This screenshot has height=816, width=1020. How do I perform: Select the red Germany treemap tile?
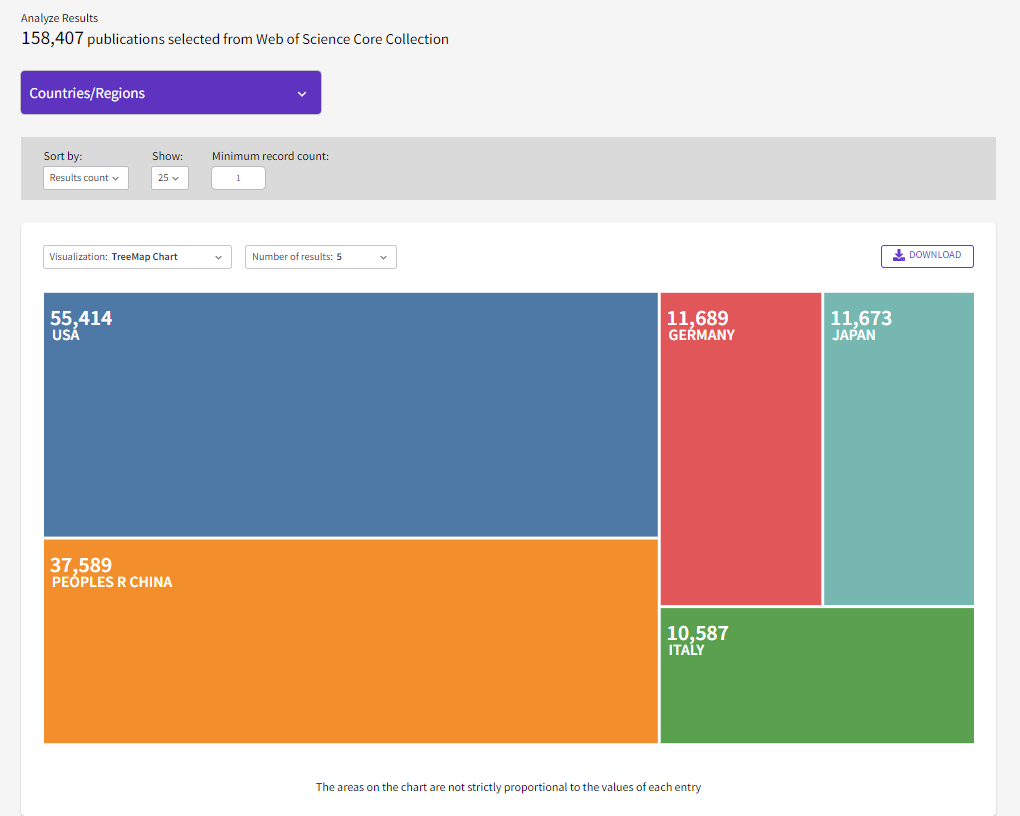pos(740,470)
